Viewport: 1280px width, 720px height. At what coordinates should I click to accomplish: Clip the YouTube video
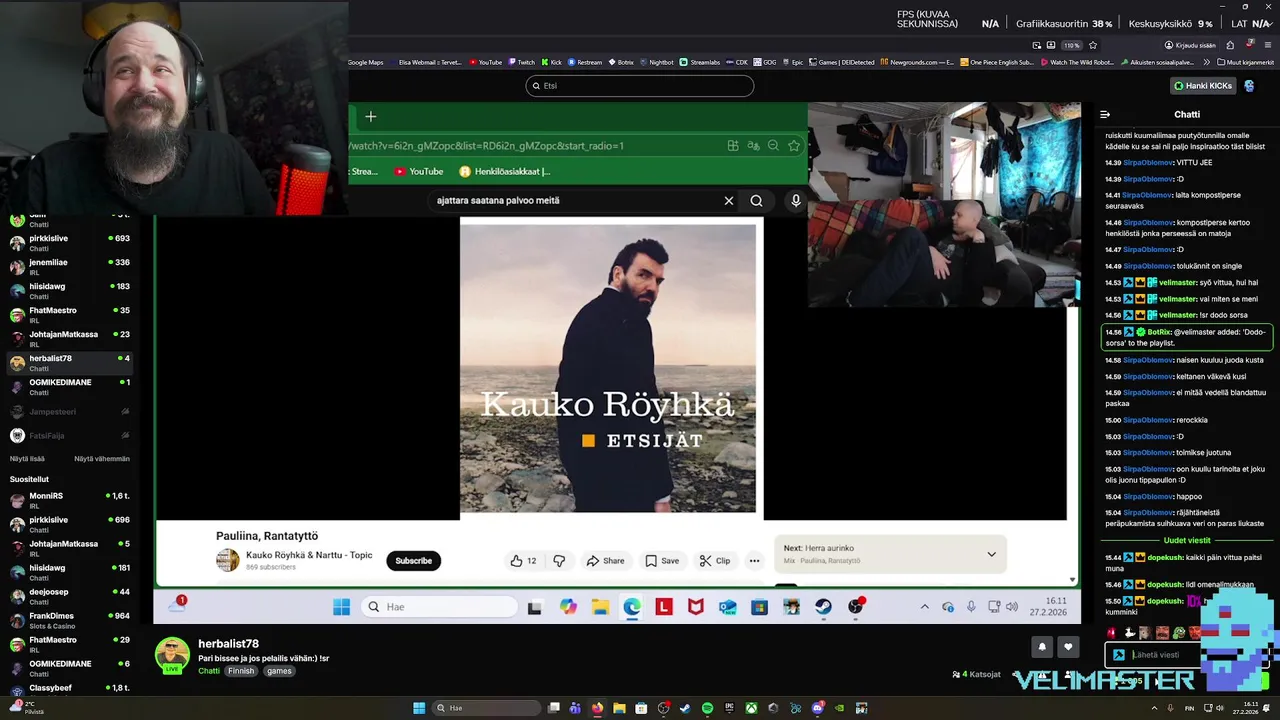[714, 561]
